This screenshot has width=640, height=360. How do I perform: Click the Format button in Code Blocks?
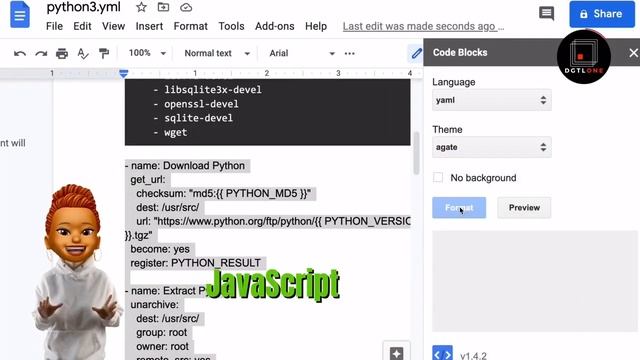point(459,207)
